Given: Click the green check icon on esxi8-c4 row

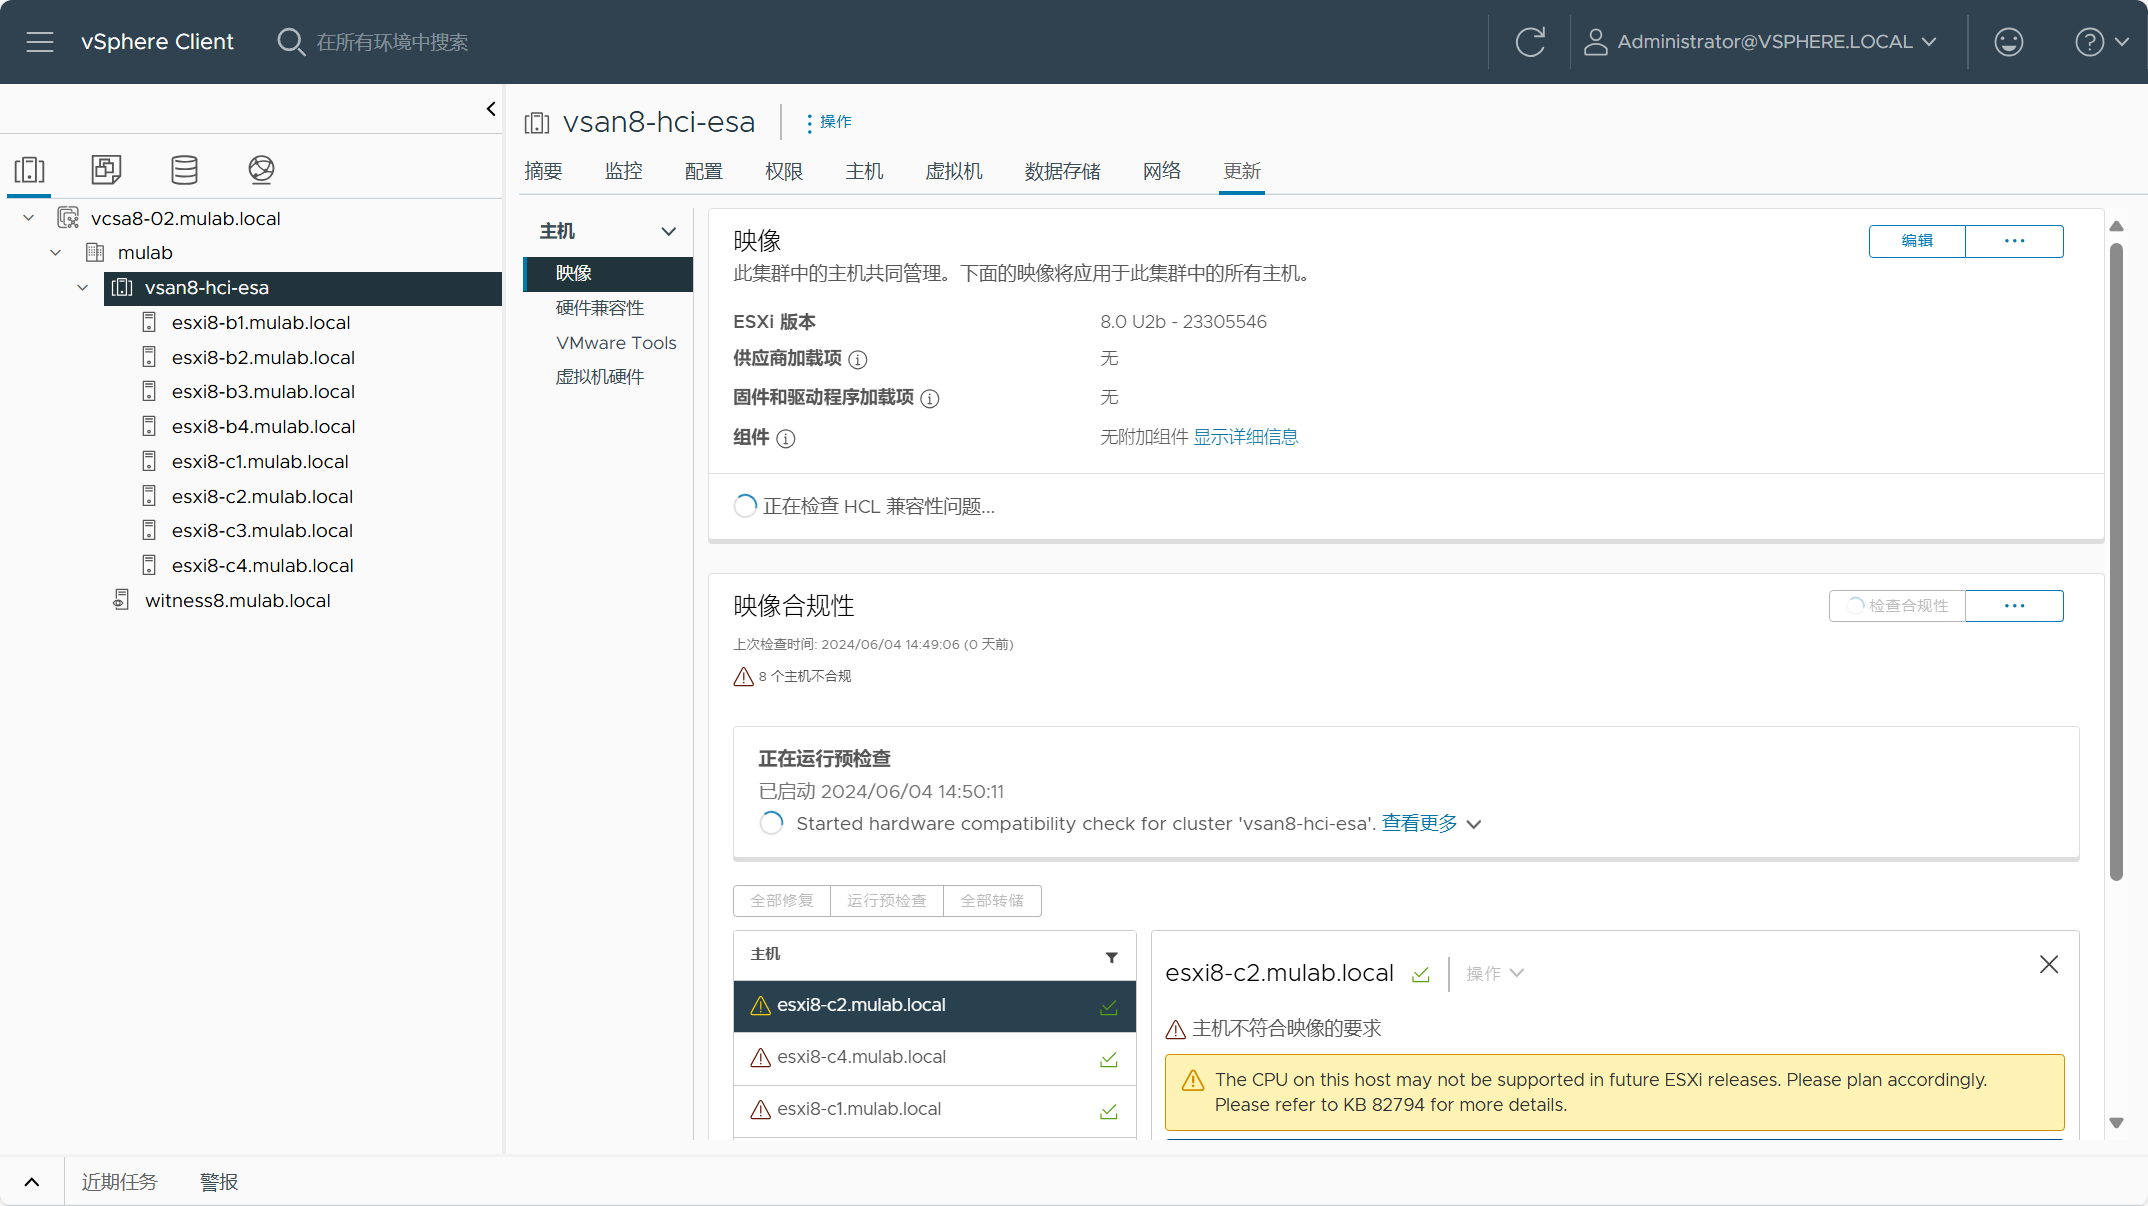Looking at the screenshot, I should pyautogui.click(x=1109, y=1059).
